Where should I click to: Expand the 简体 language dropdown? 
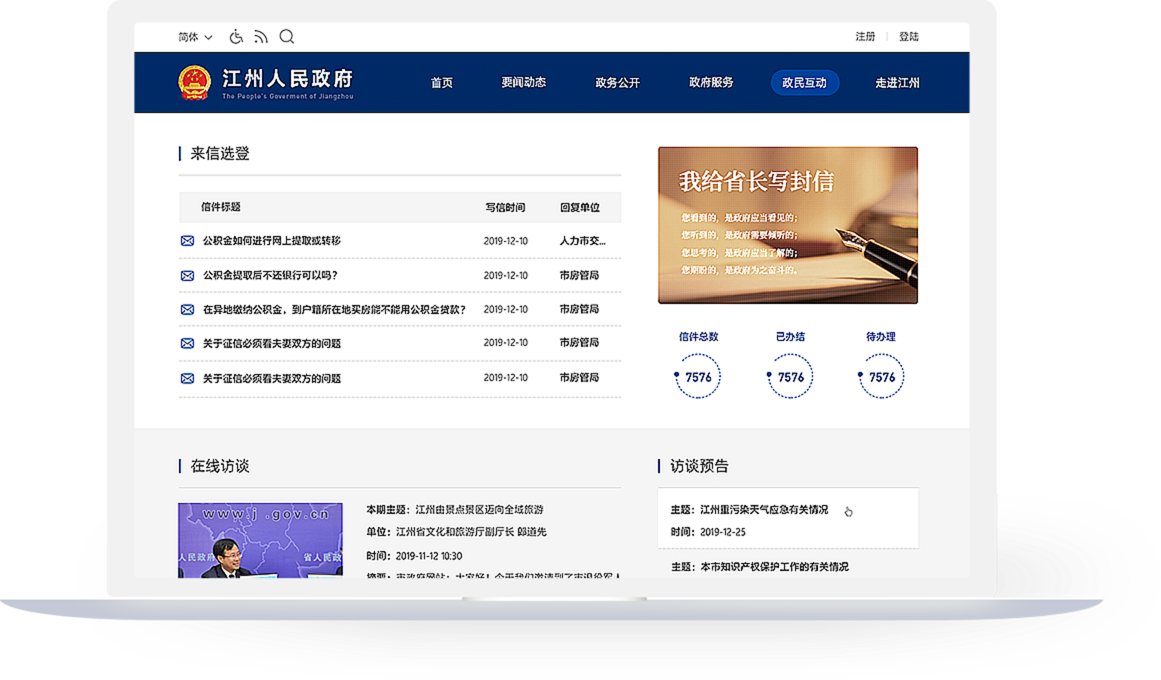[x=195, y=37]
